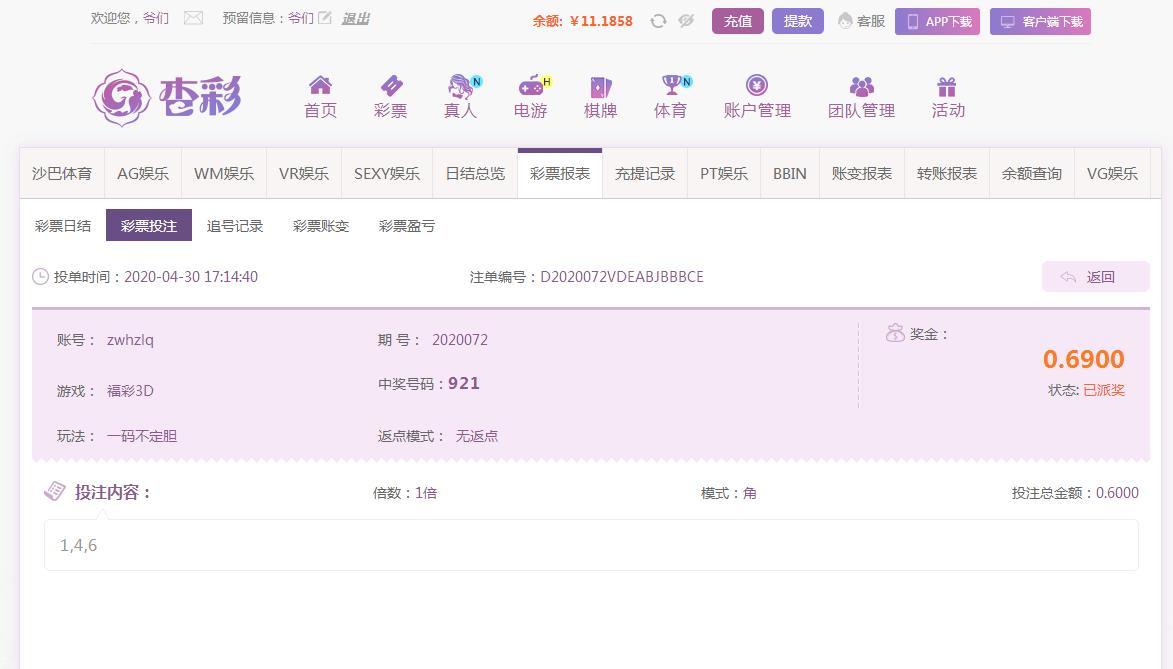This screenshot has width=1173, height=669.
Task: Click play type 一码不定胆
Action: point(142,436)
